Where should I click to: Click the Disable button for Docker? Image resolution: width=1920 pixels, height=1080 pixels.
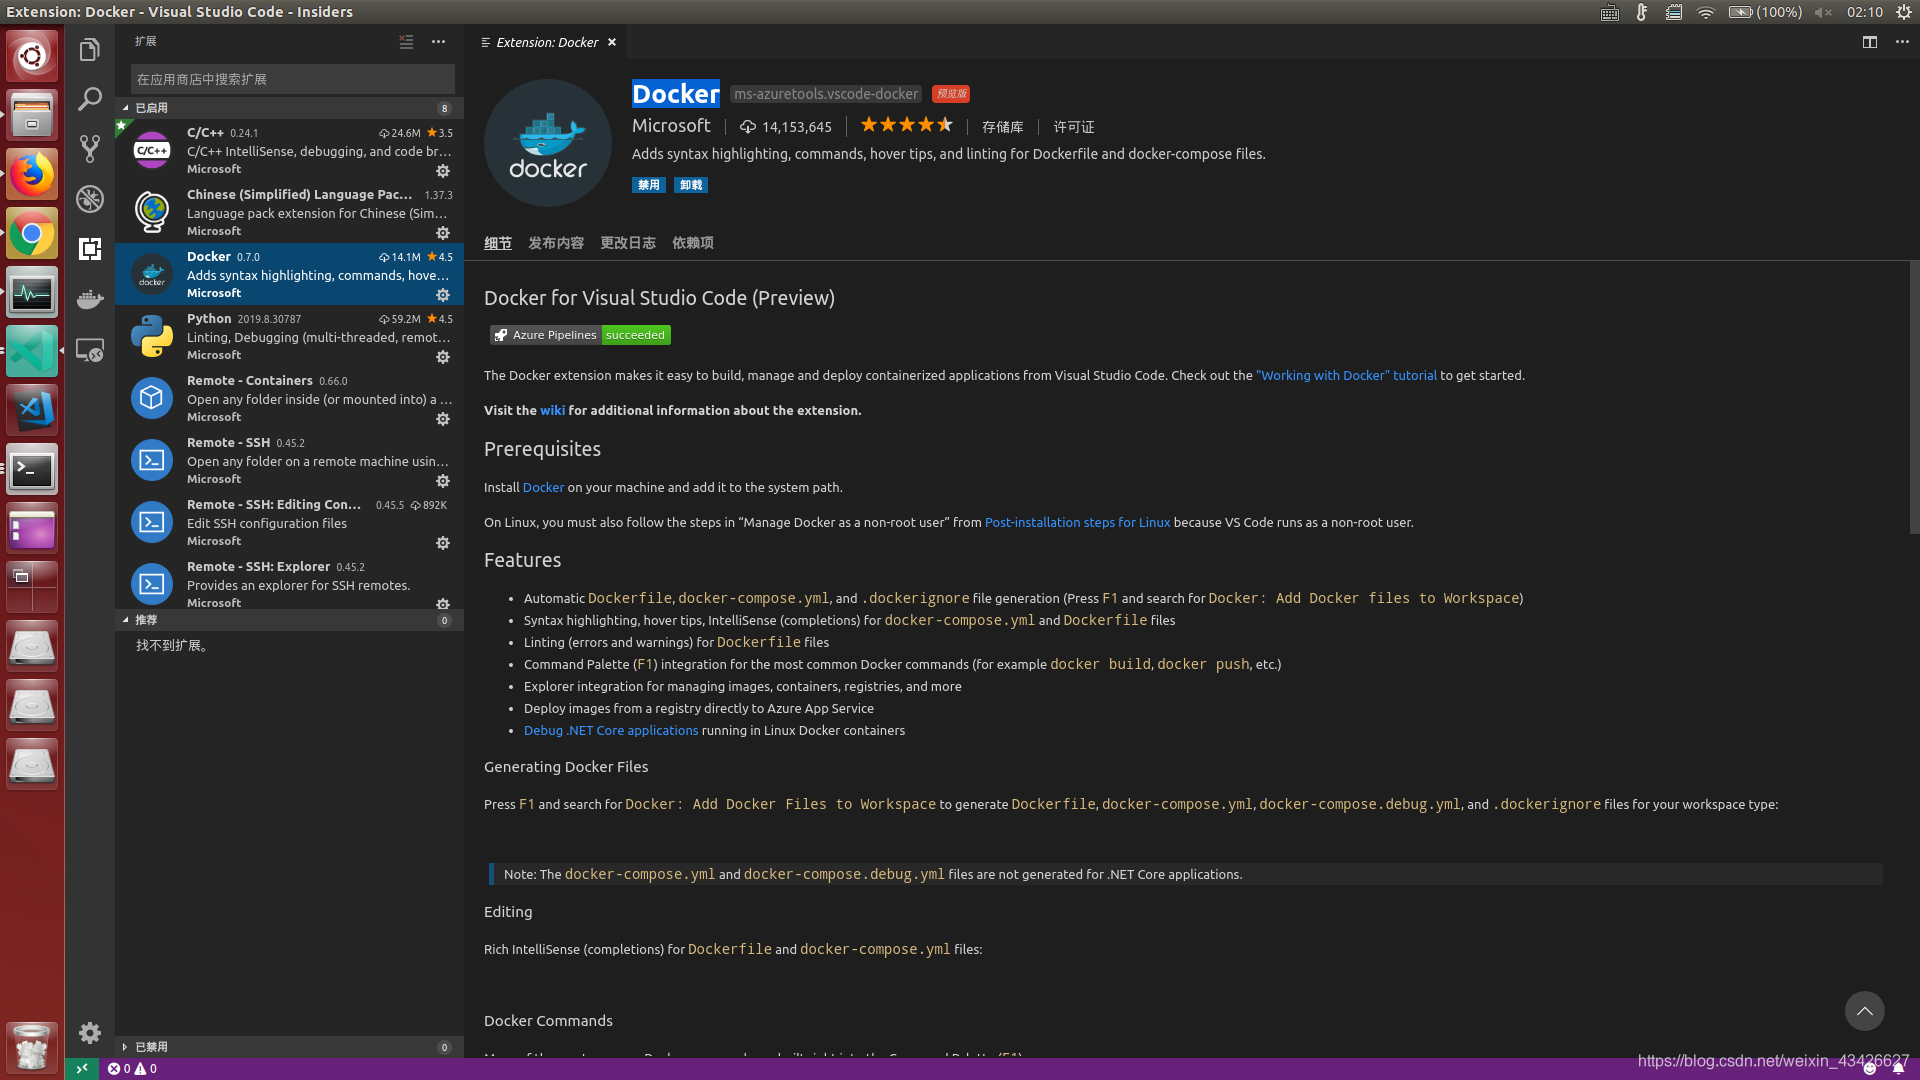[x=649, y=185]
